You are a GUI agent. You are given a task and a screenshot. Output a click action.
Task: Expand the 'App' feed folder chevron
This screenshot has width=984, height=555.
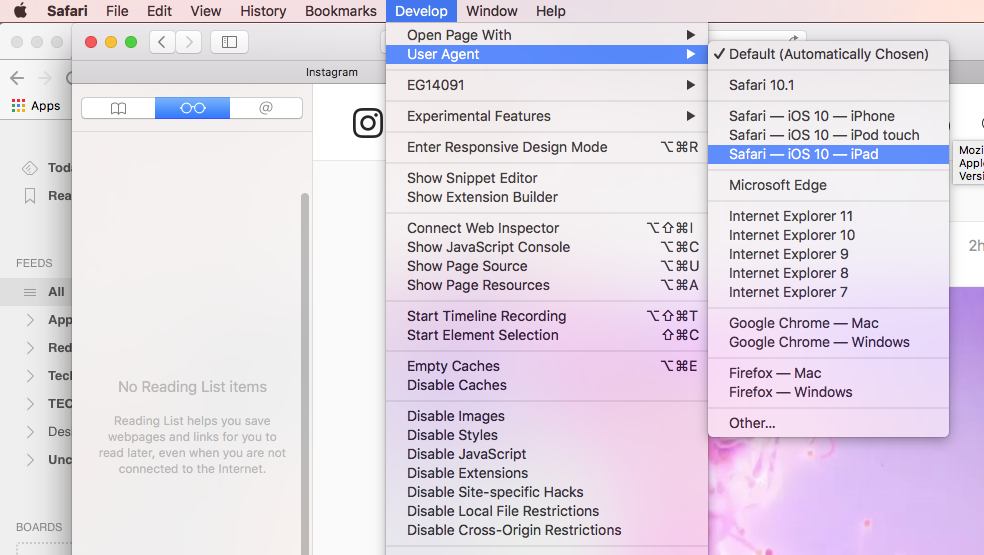(30, 320)
